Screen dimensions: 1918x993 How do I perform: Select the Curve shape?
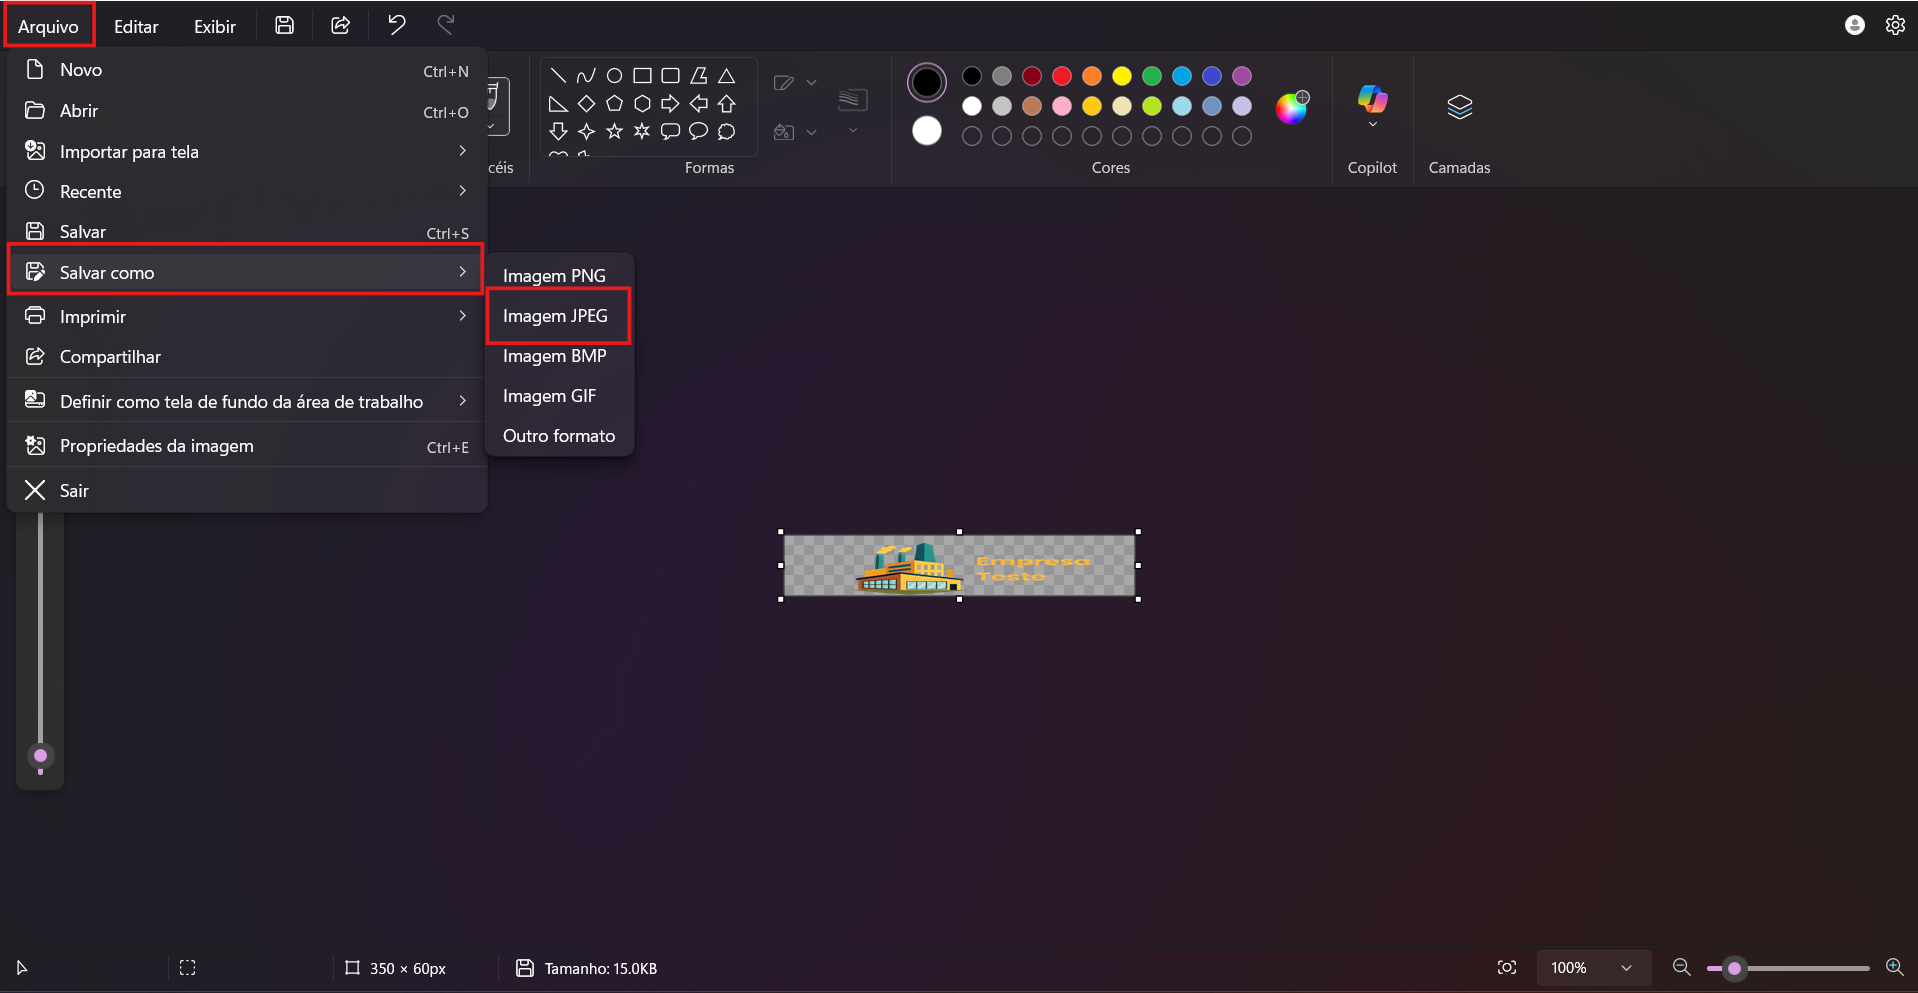[586, 76]
